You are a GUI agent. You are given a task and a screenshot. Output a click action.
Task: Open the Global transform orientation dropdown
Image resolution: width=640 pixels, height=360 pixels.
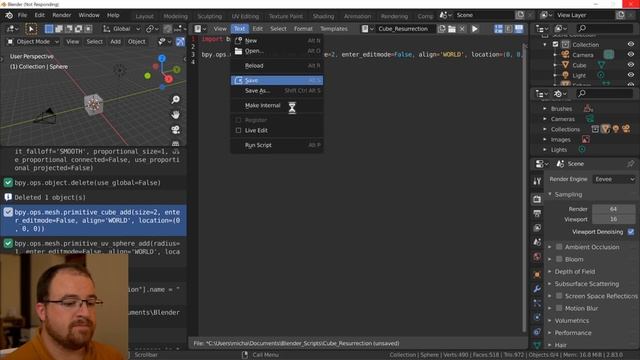pos(121,29)
